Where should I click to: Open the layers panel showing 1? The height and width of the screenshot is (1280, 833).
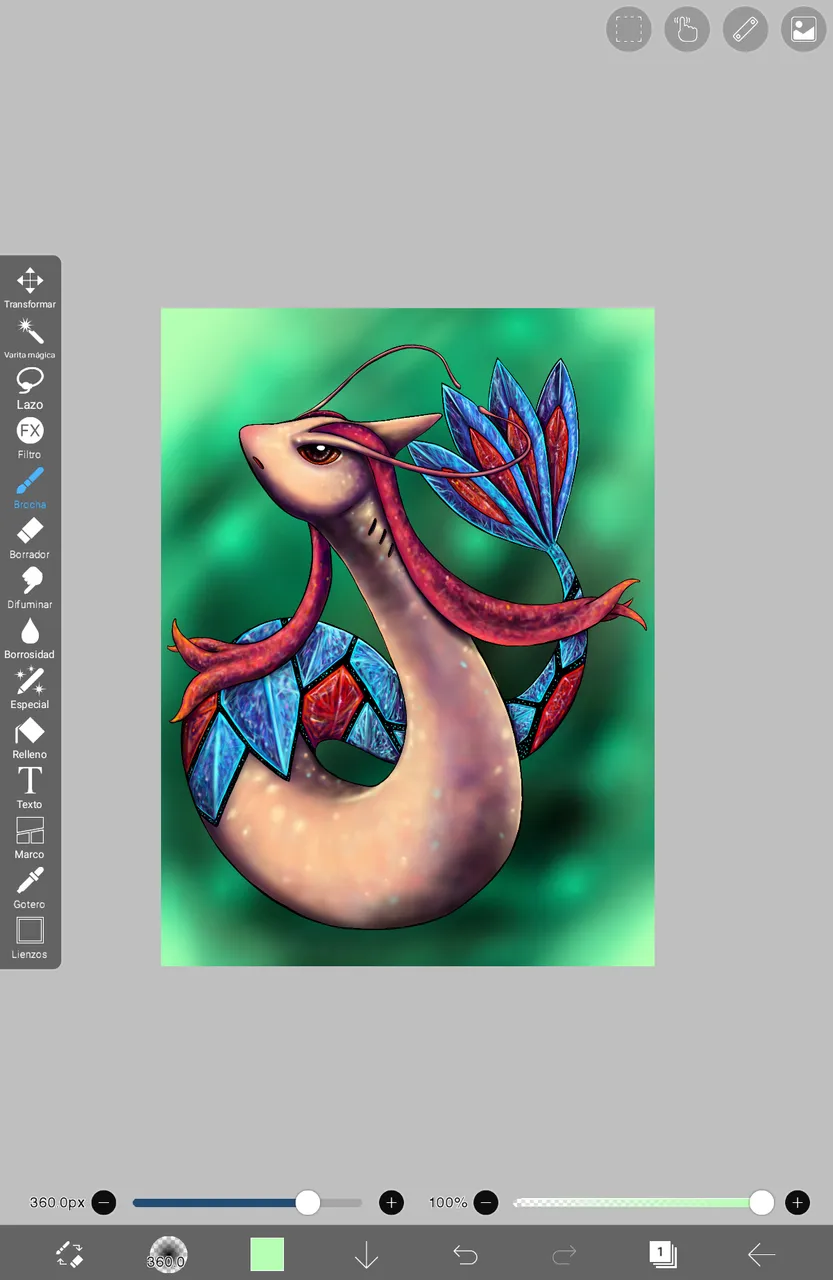[x=662, y=1254]
